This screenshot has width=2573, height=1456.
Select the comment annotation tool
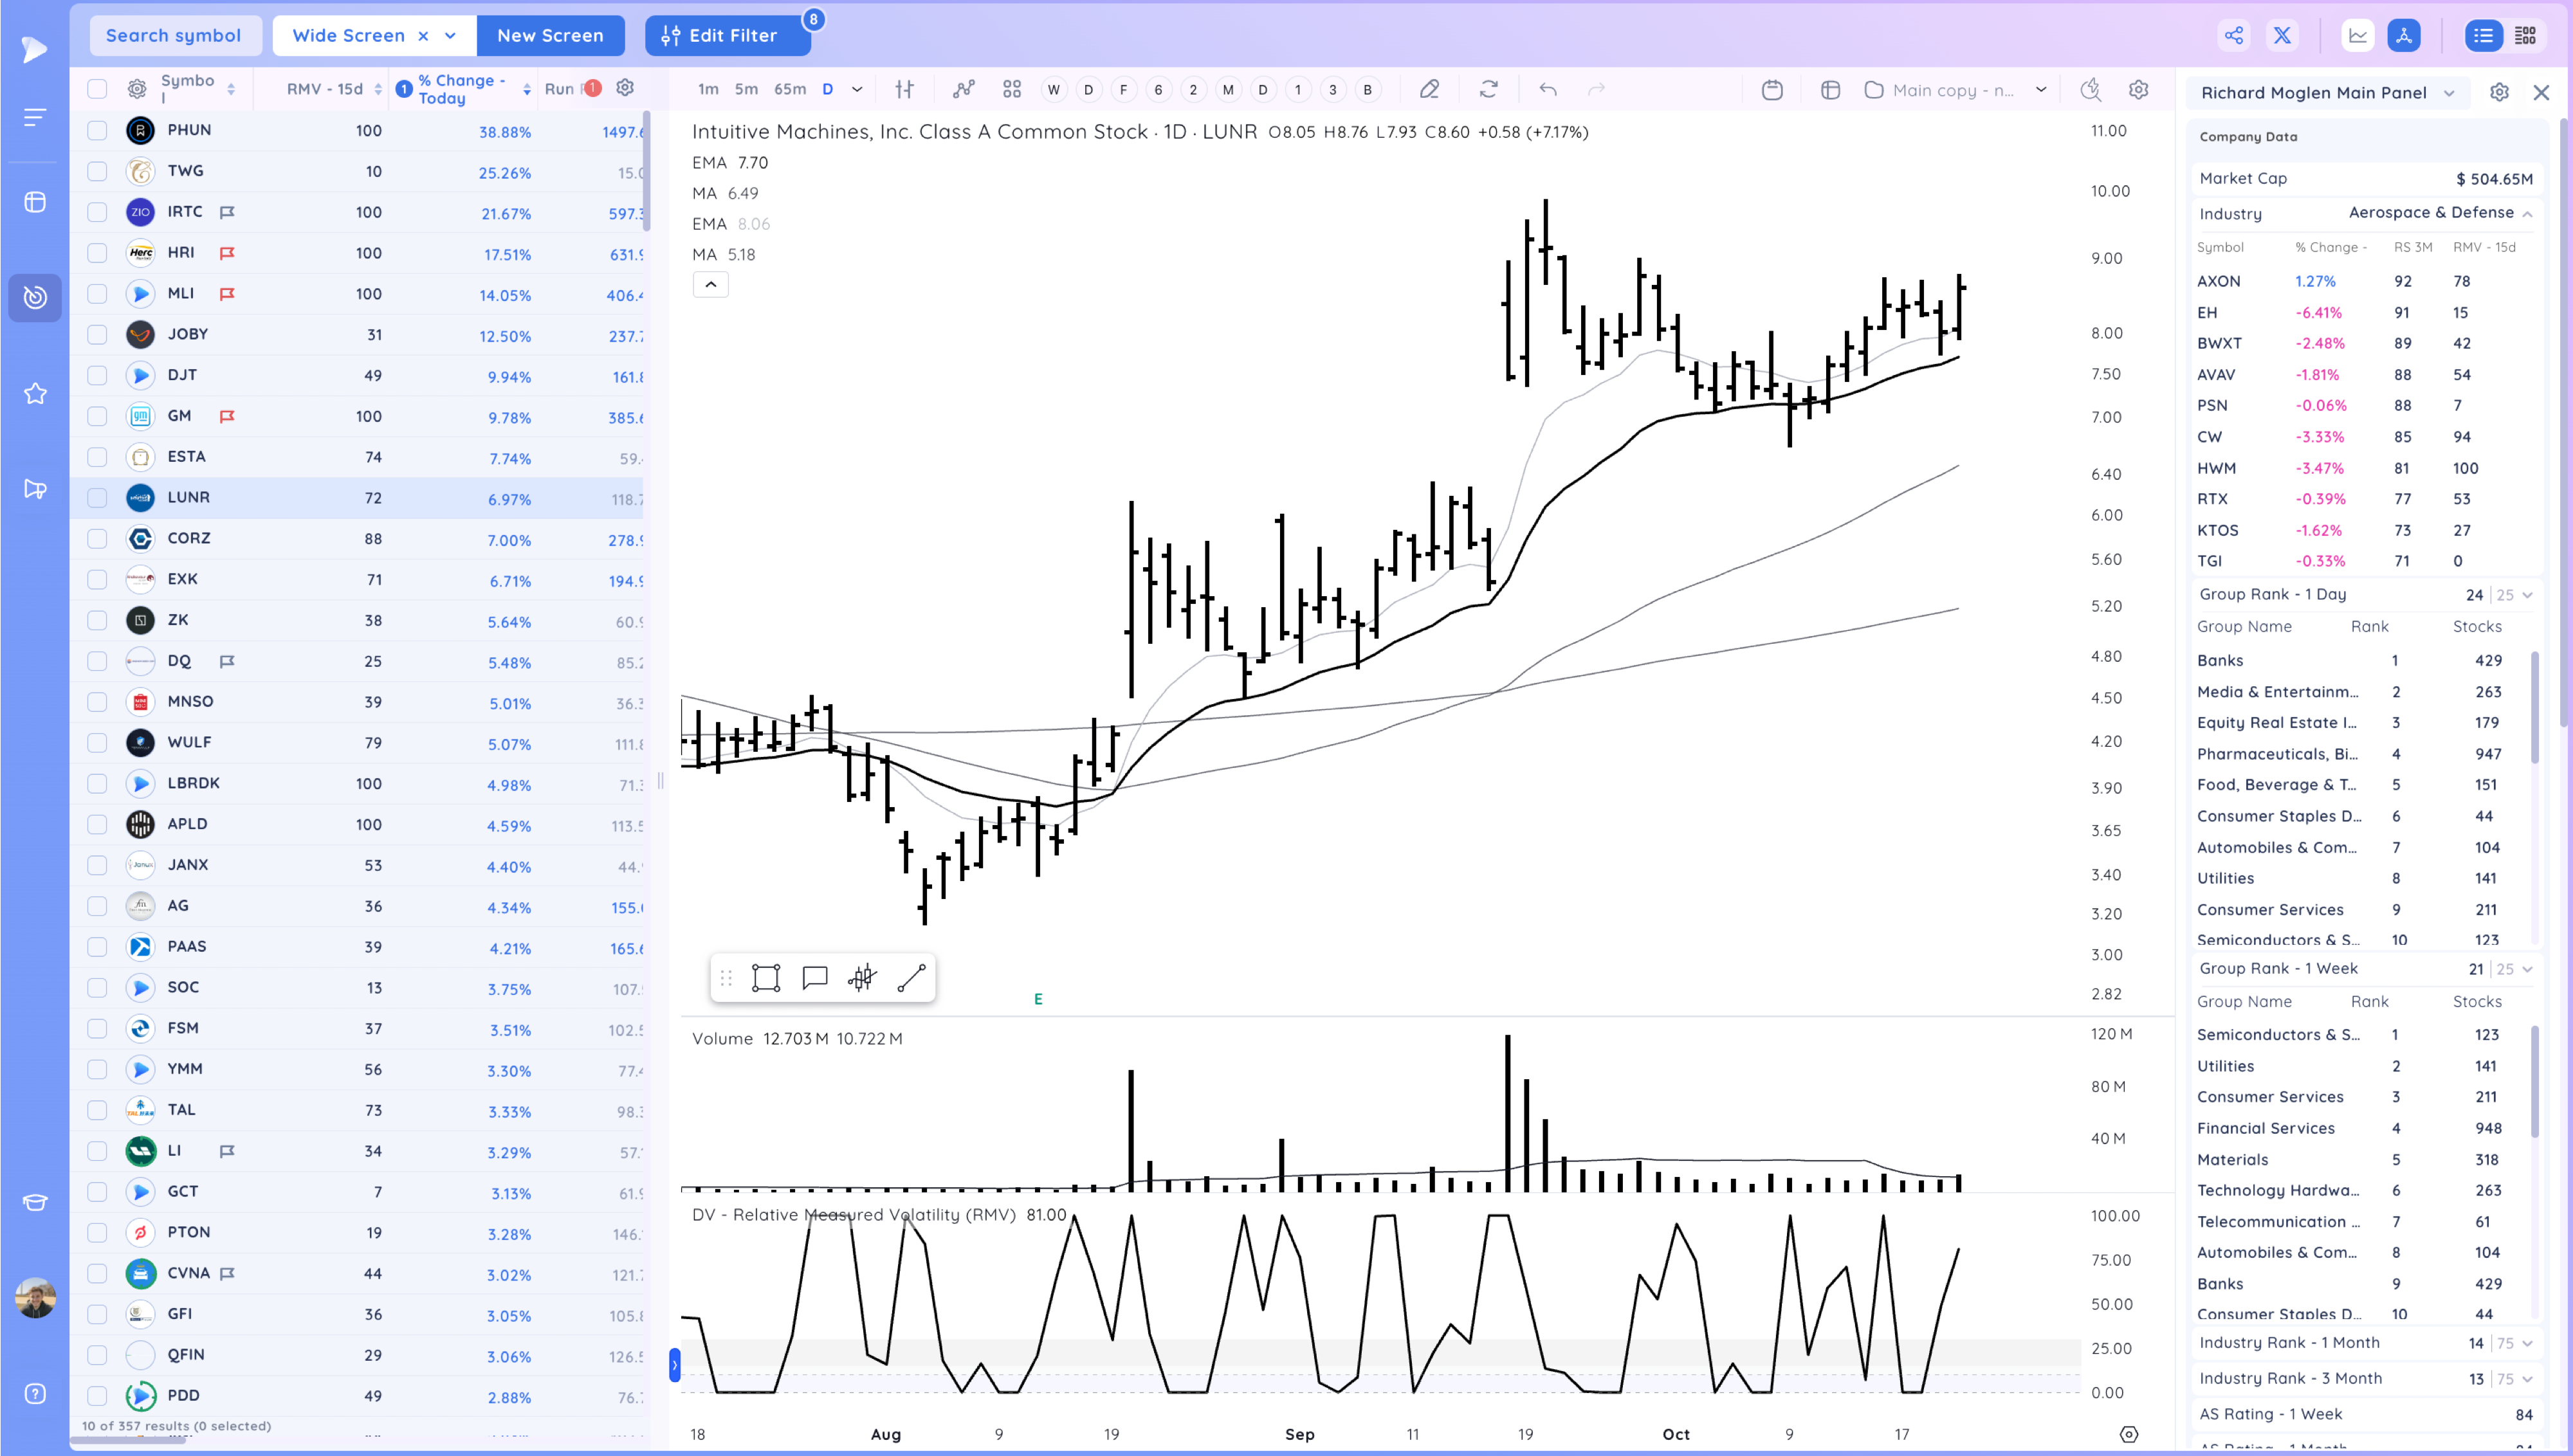click(815, 978)
